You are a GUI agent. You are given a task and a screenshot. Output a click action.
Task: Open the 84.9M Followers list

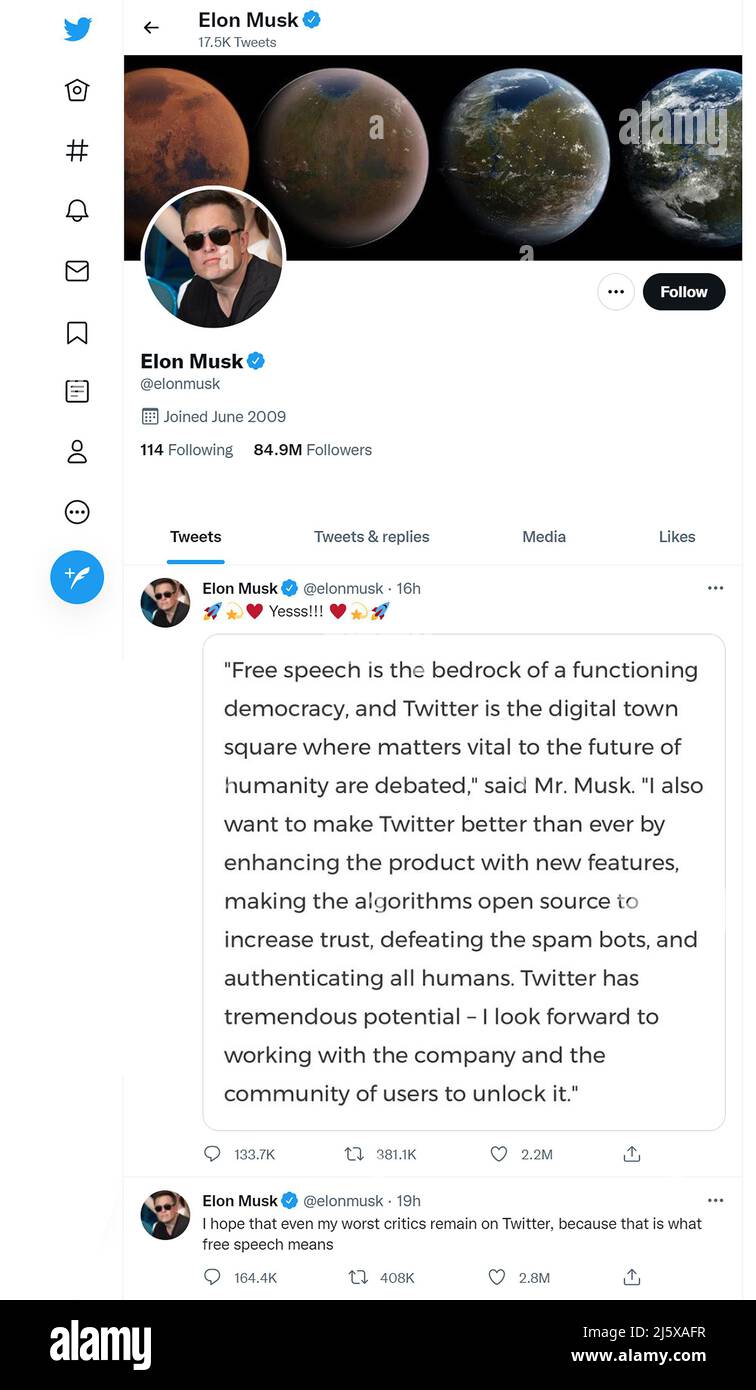[x=312, y=450]
